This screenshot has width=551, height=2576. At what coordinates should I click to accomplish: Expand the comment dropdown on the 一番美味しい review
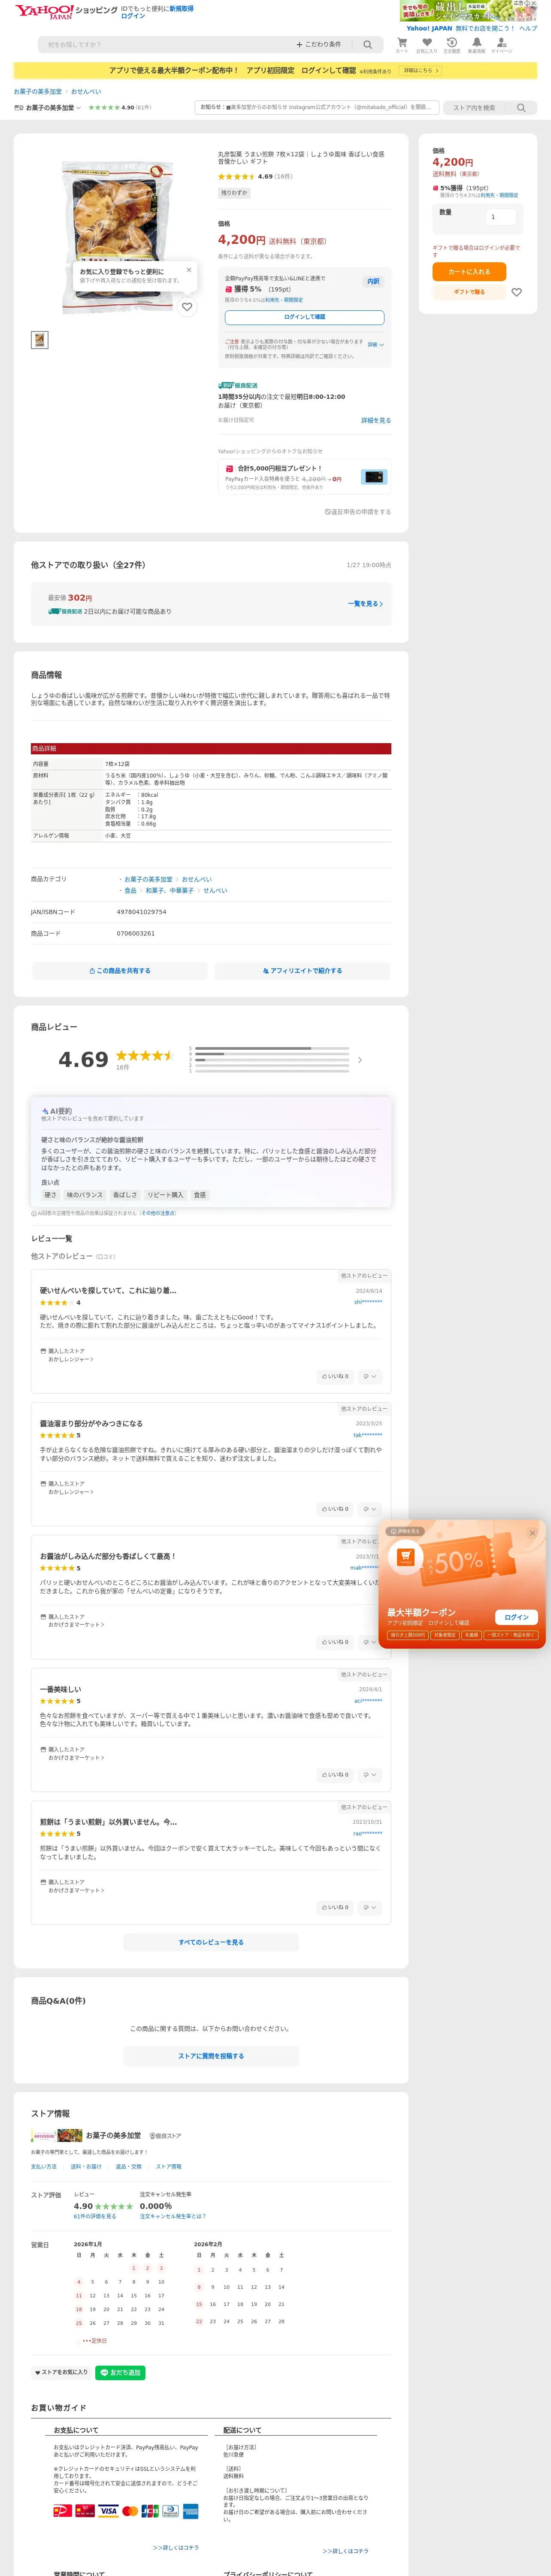(x=369, y=1775)
